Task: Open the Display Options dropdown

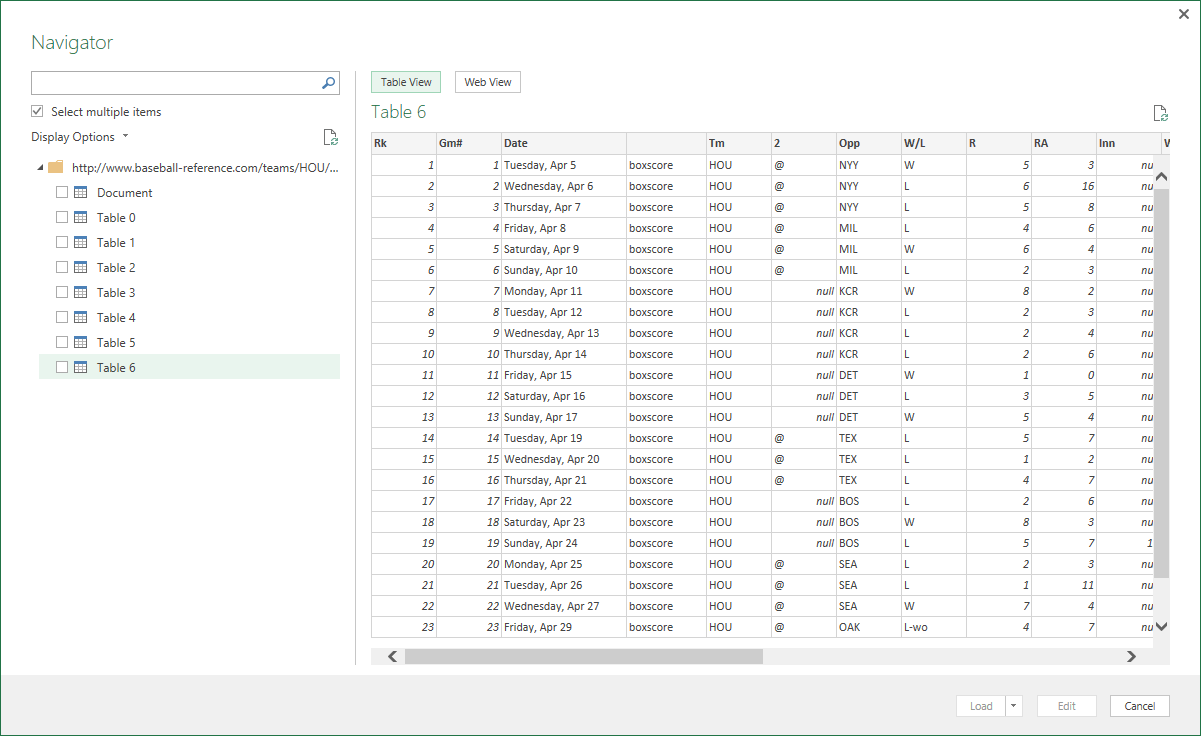Action: 80,137
